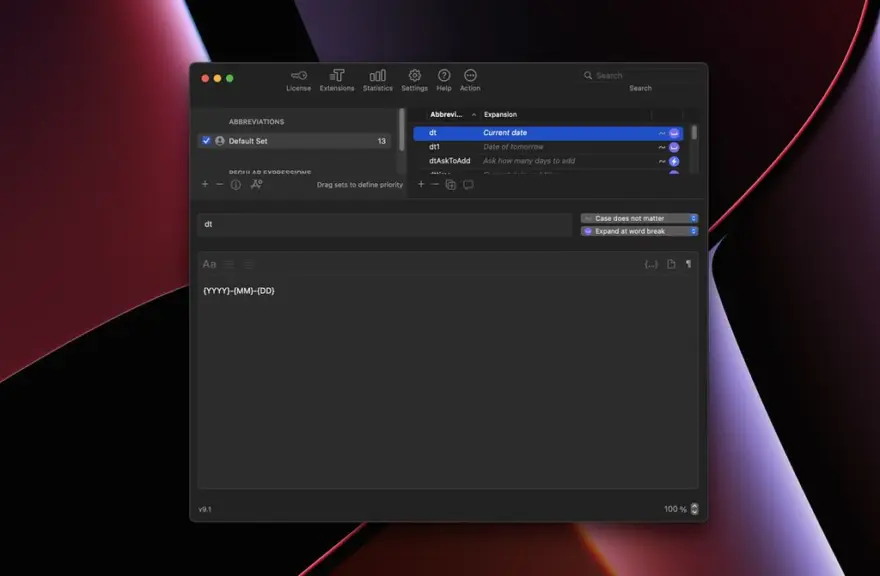Open the Statistics toolbar item
This screenshot has width=880, height=576.
377,80
